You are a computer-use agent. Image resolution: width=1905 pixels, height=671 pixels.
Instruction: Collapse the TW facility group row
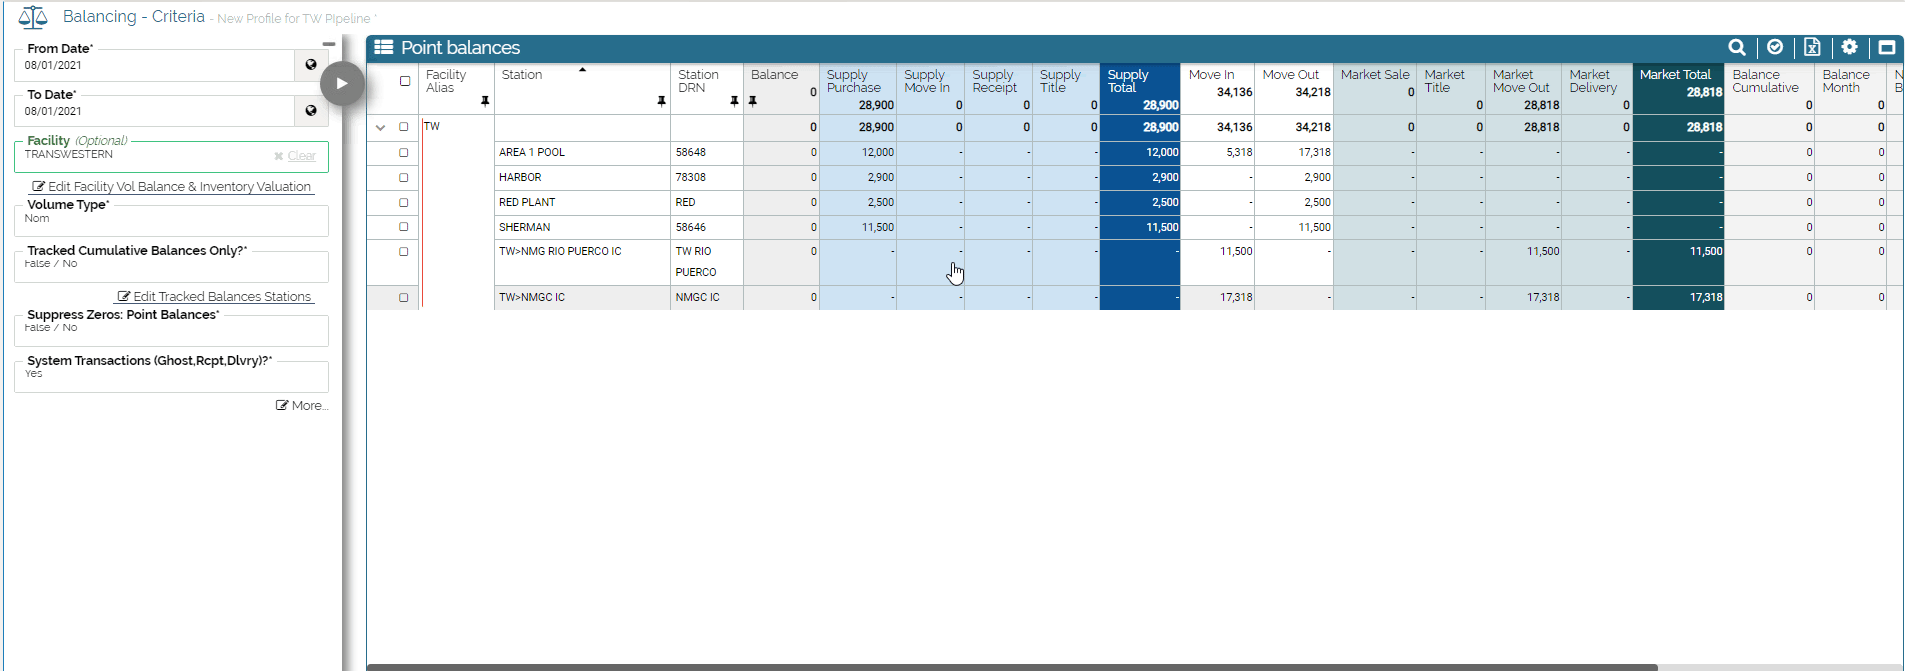pyautogui.click(x=380, y=128)
